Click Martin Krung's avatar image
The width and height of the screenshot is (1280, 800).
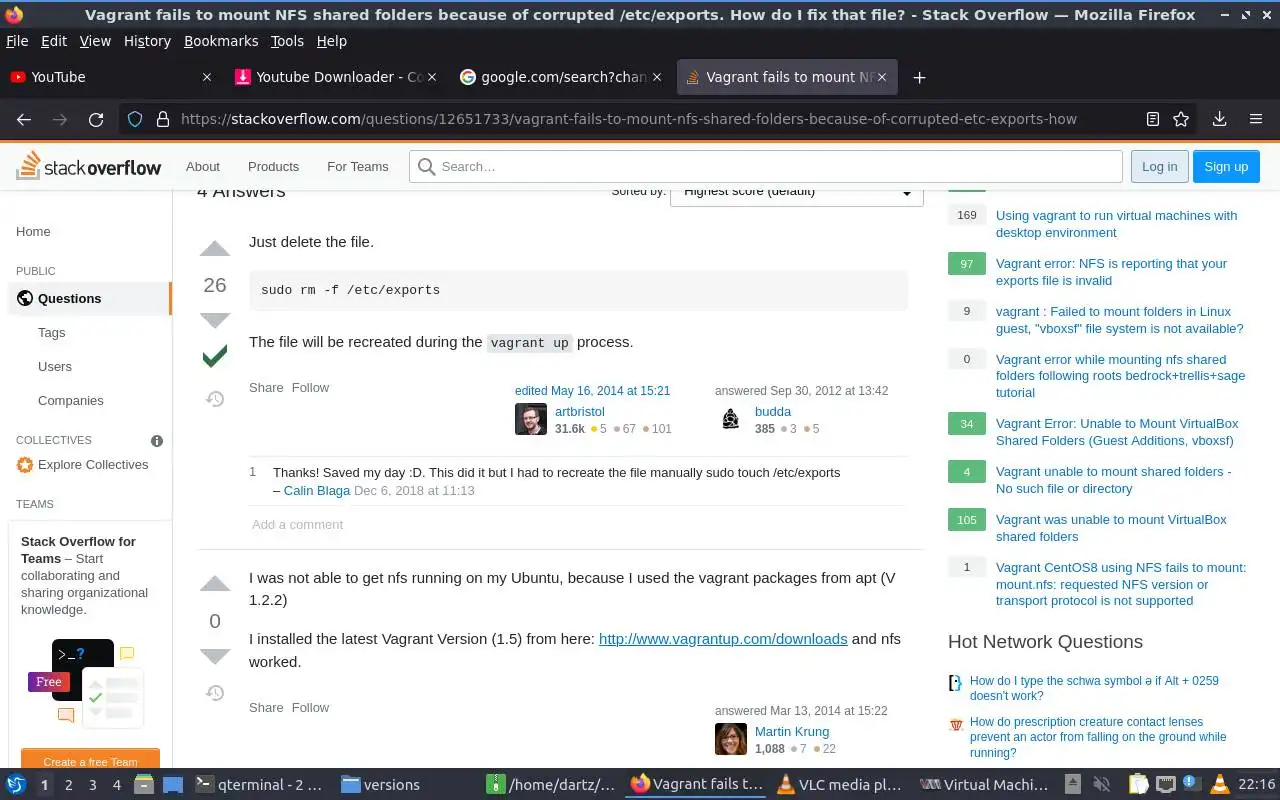coord(731,739)
